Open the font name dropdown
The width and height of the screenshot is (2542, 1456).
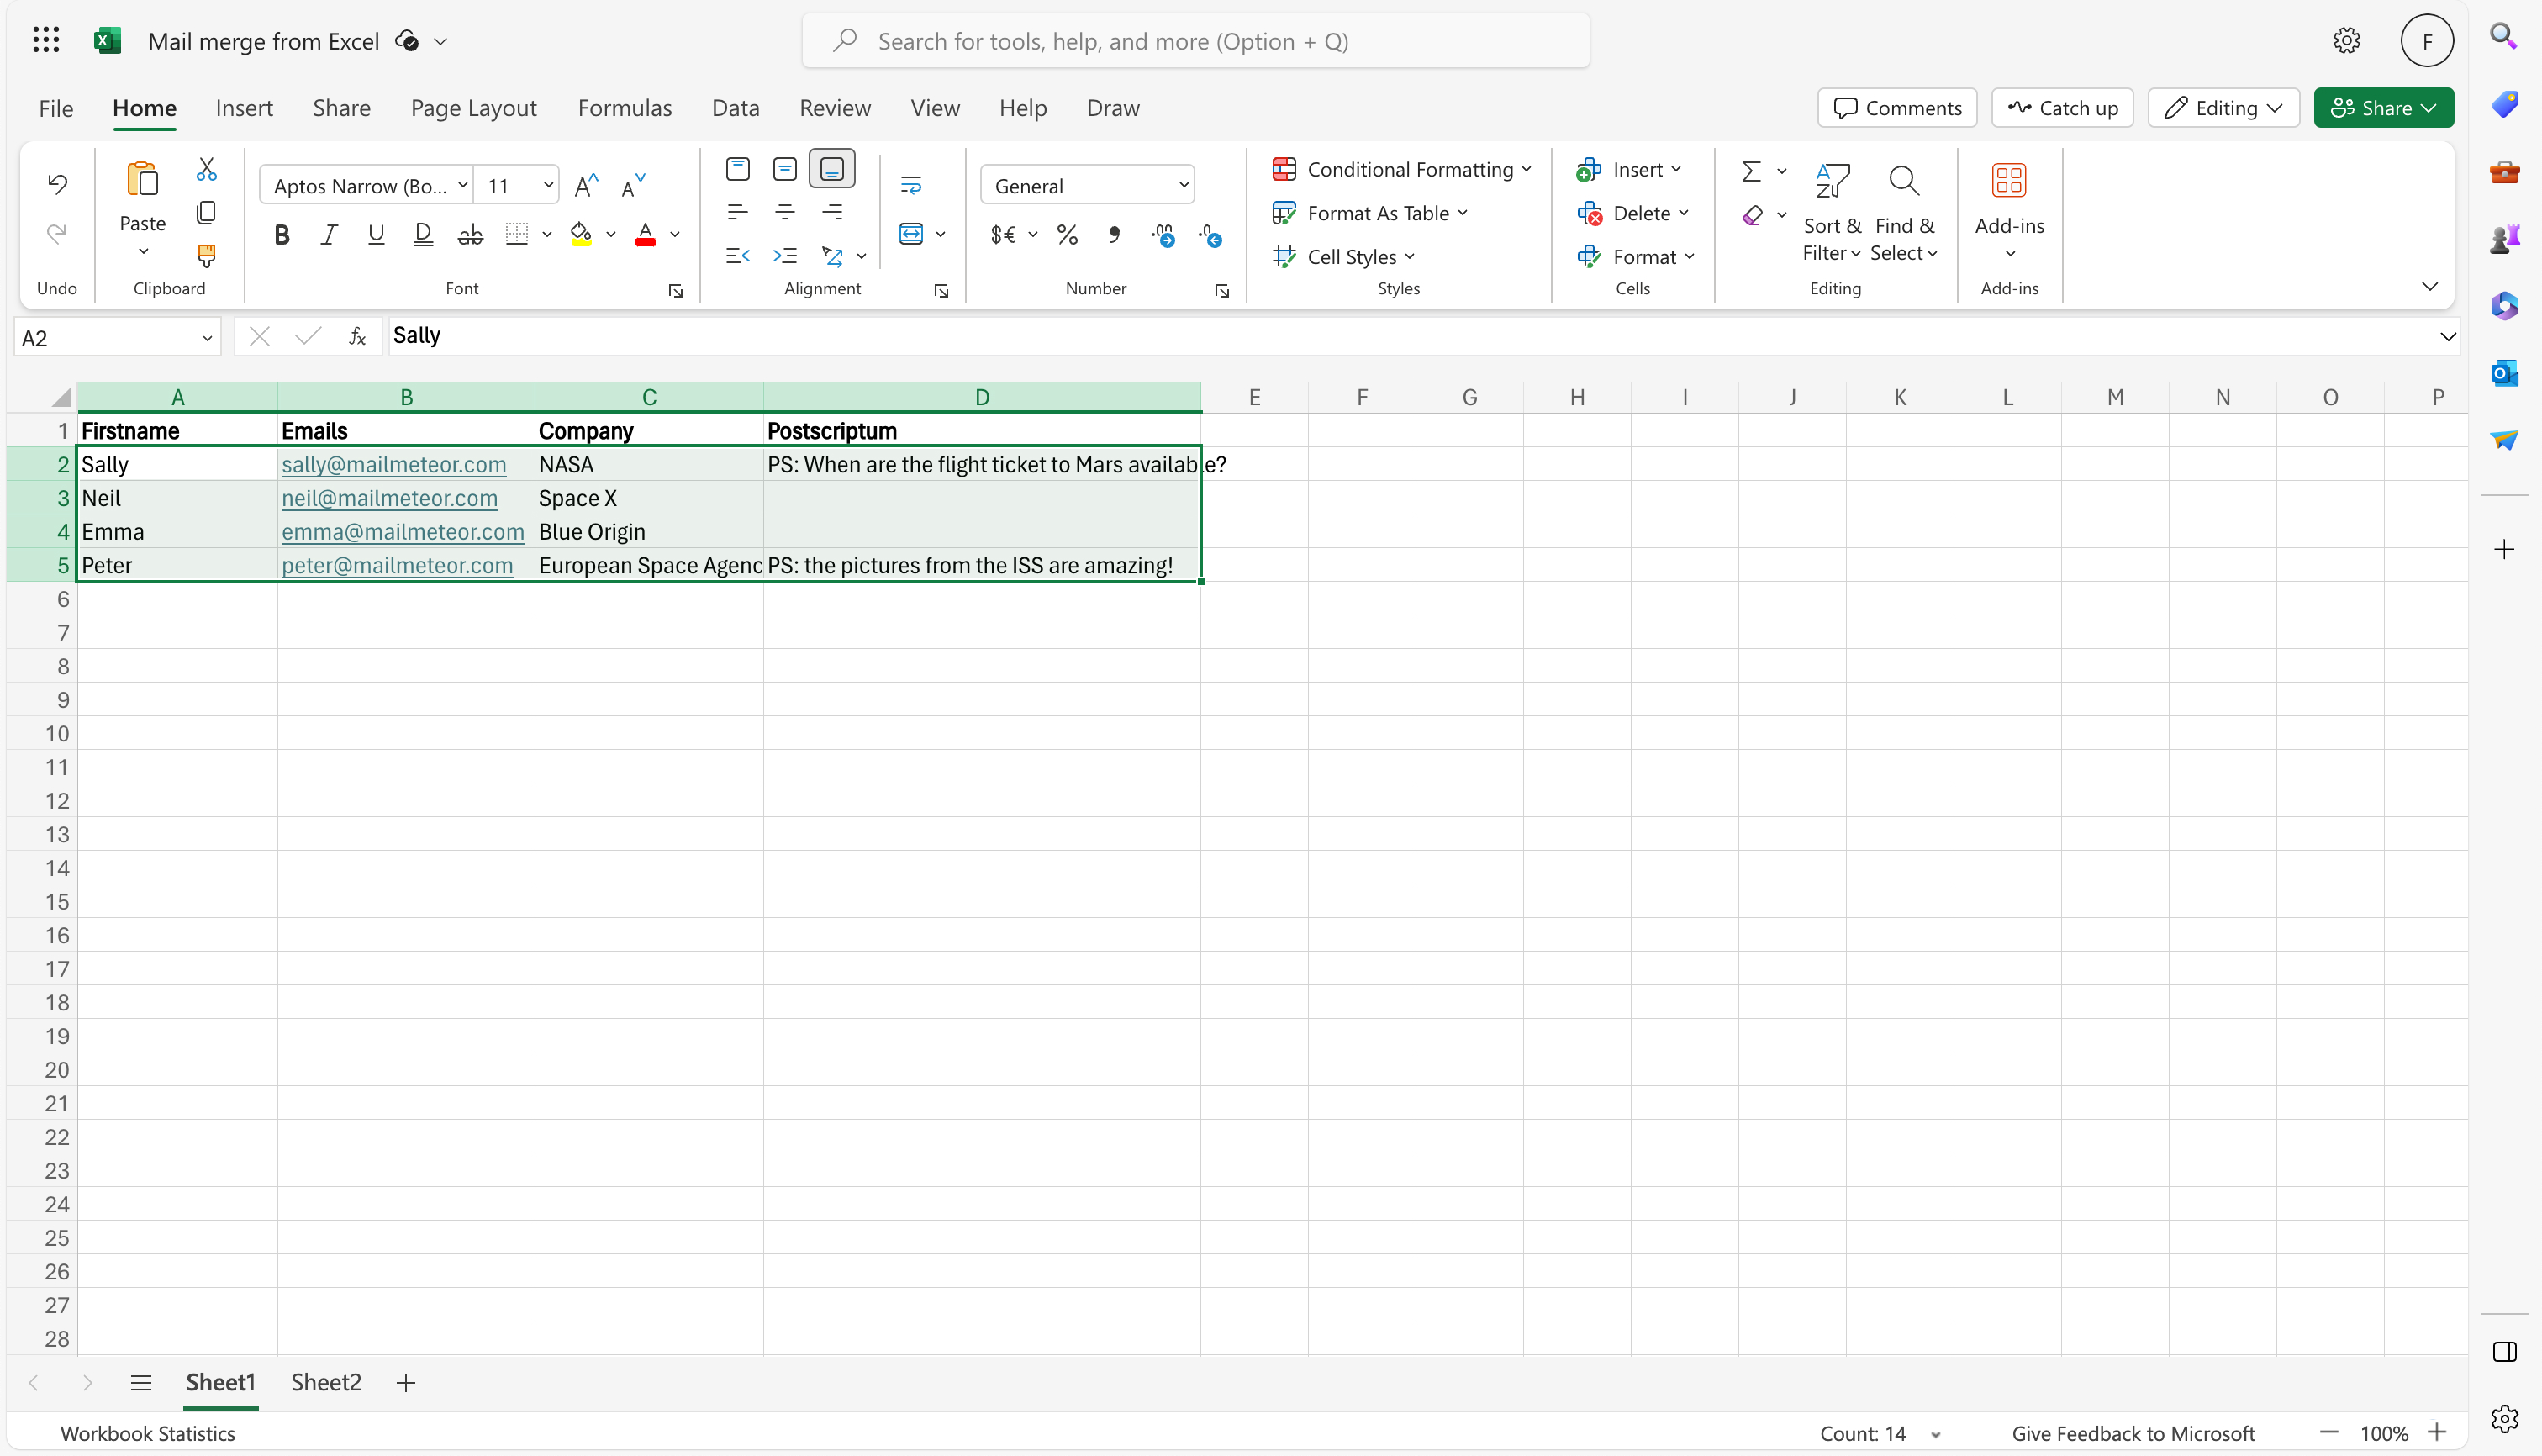pos(463,185)
